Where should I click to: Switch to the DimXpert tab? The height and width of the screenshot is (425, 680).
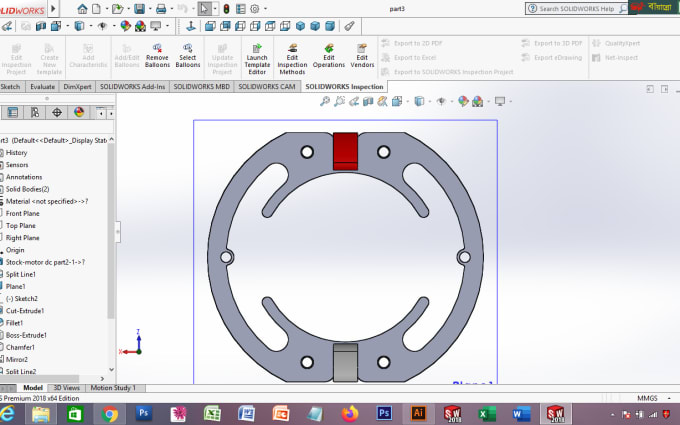coord(77,86)
